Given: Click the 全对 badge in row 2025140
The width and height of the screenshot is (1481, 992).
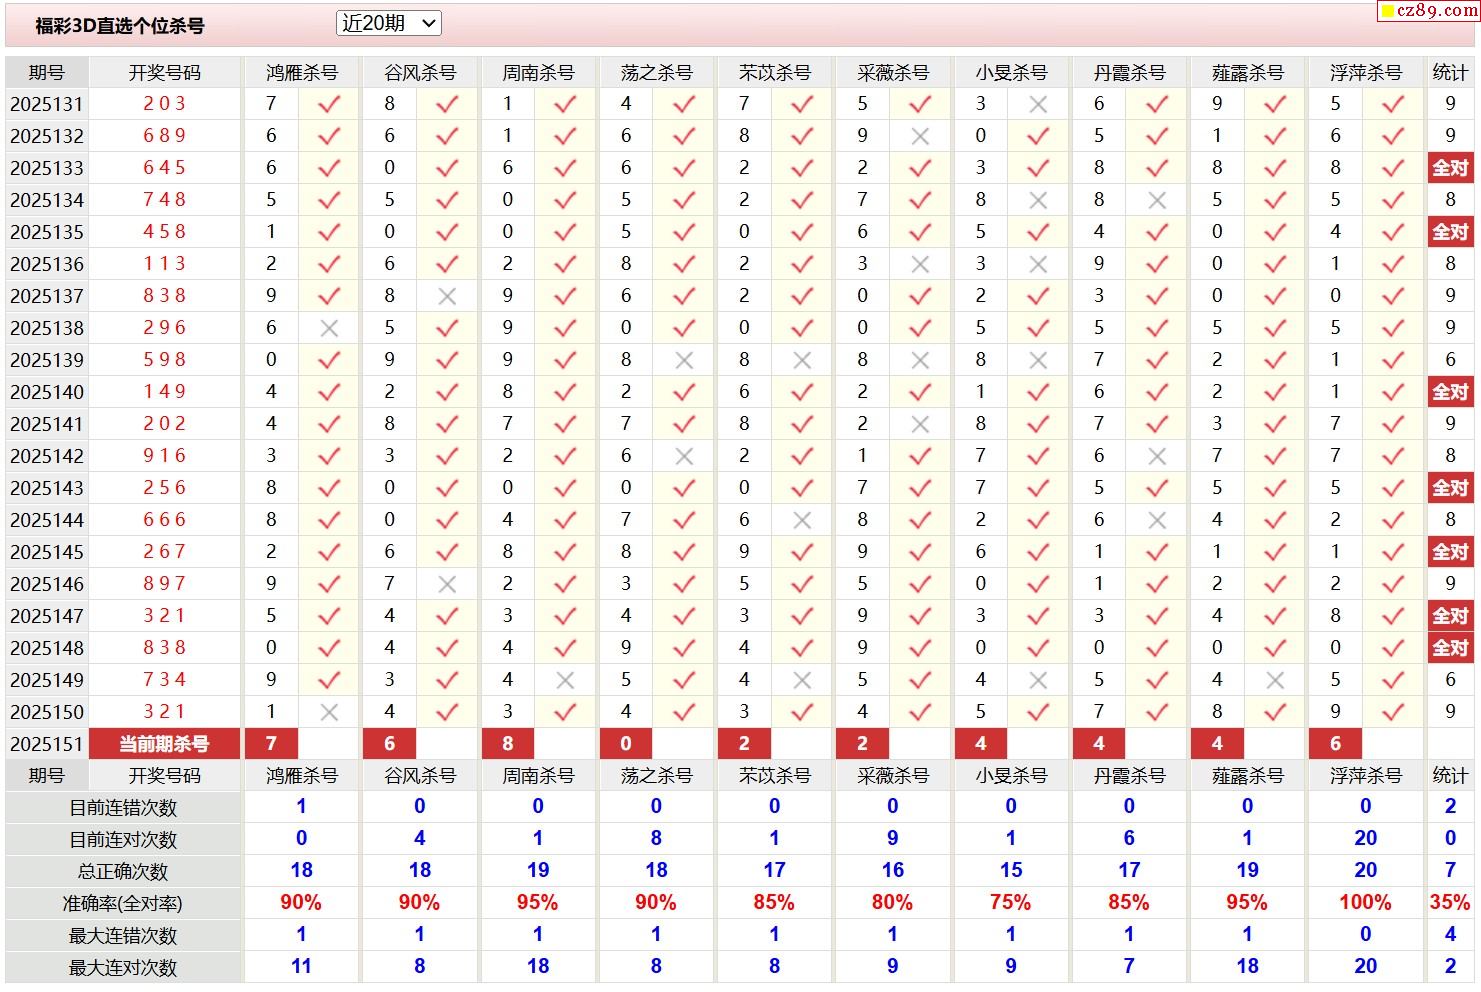Looking at the screenshot, I should tap(1450, 392).
